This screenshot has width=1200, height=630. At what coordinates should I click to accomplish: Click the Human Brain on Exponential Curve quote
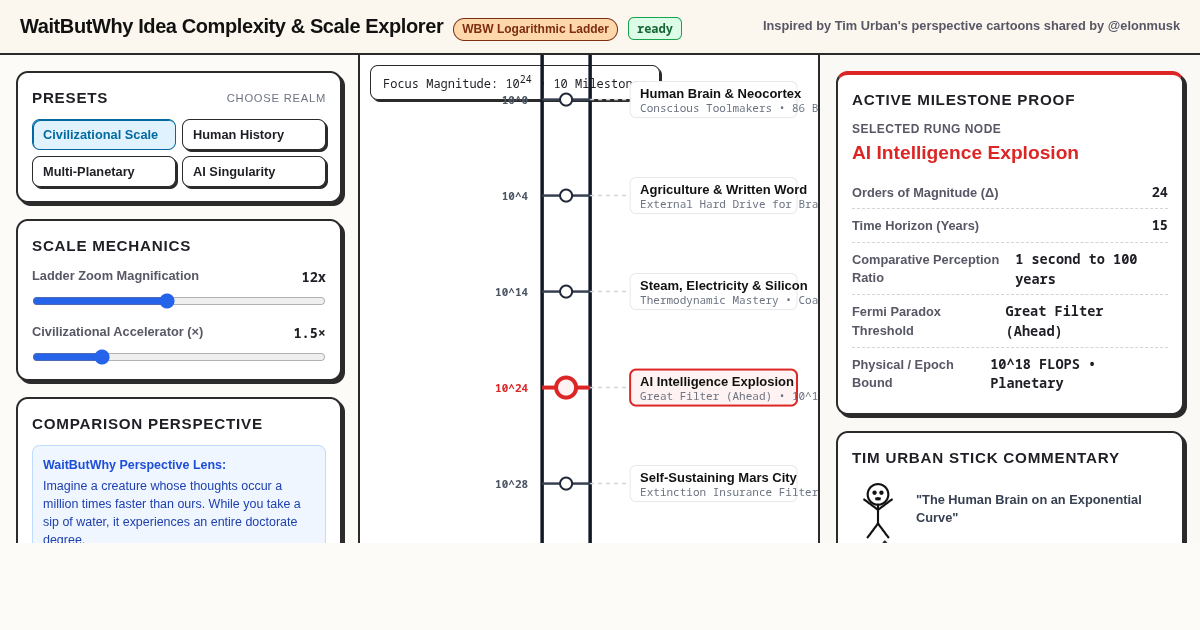point(1029,508)
